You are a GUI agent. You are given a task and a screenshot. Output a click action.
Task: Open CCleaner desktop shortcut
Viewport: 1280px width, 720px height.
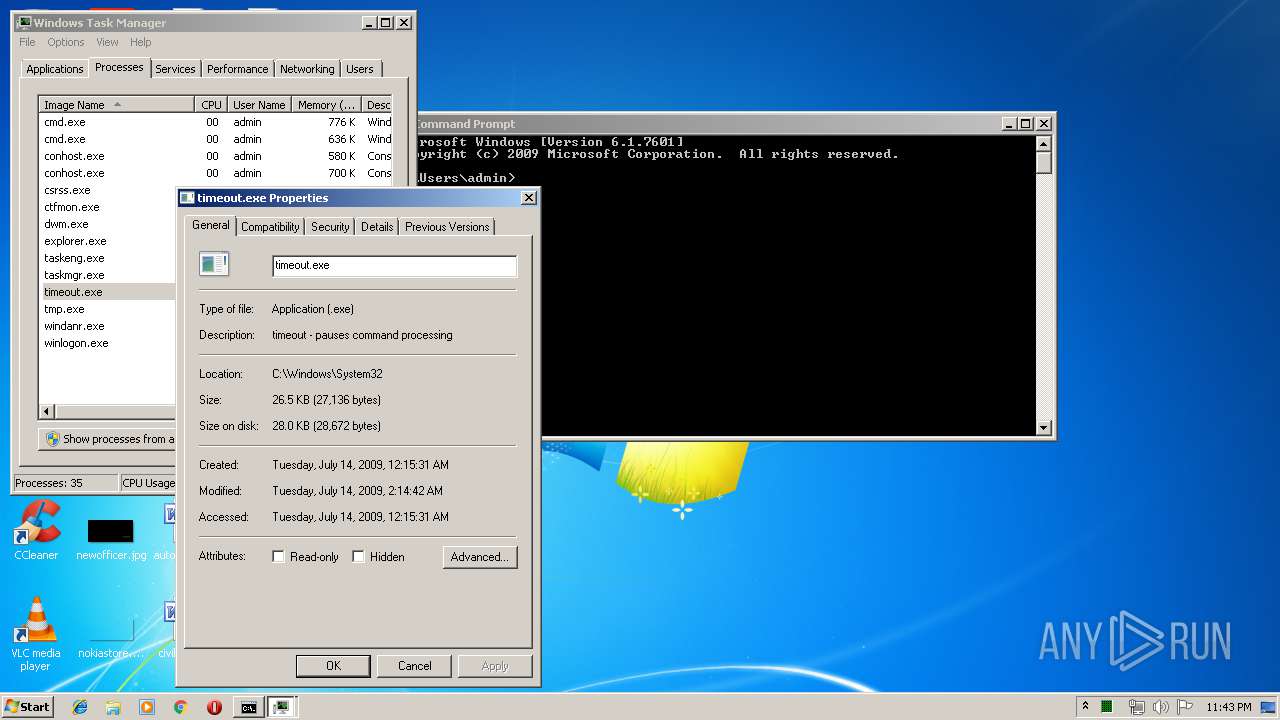(36, 530)
